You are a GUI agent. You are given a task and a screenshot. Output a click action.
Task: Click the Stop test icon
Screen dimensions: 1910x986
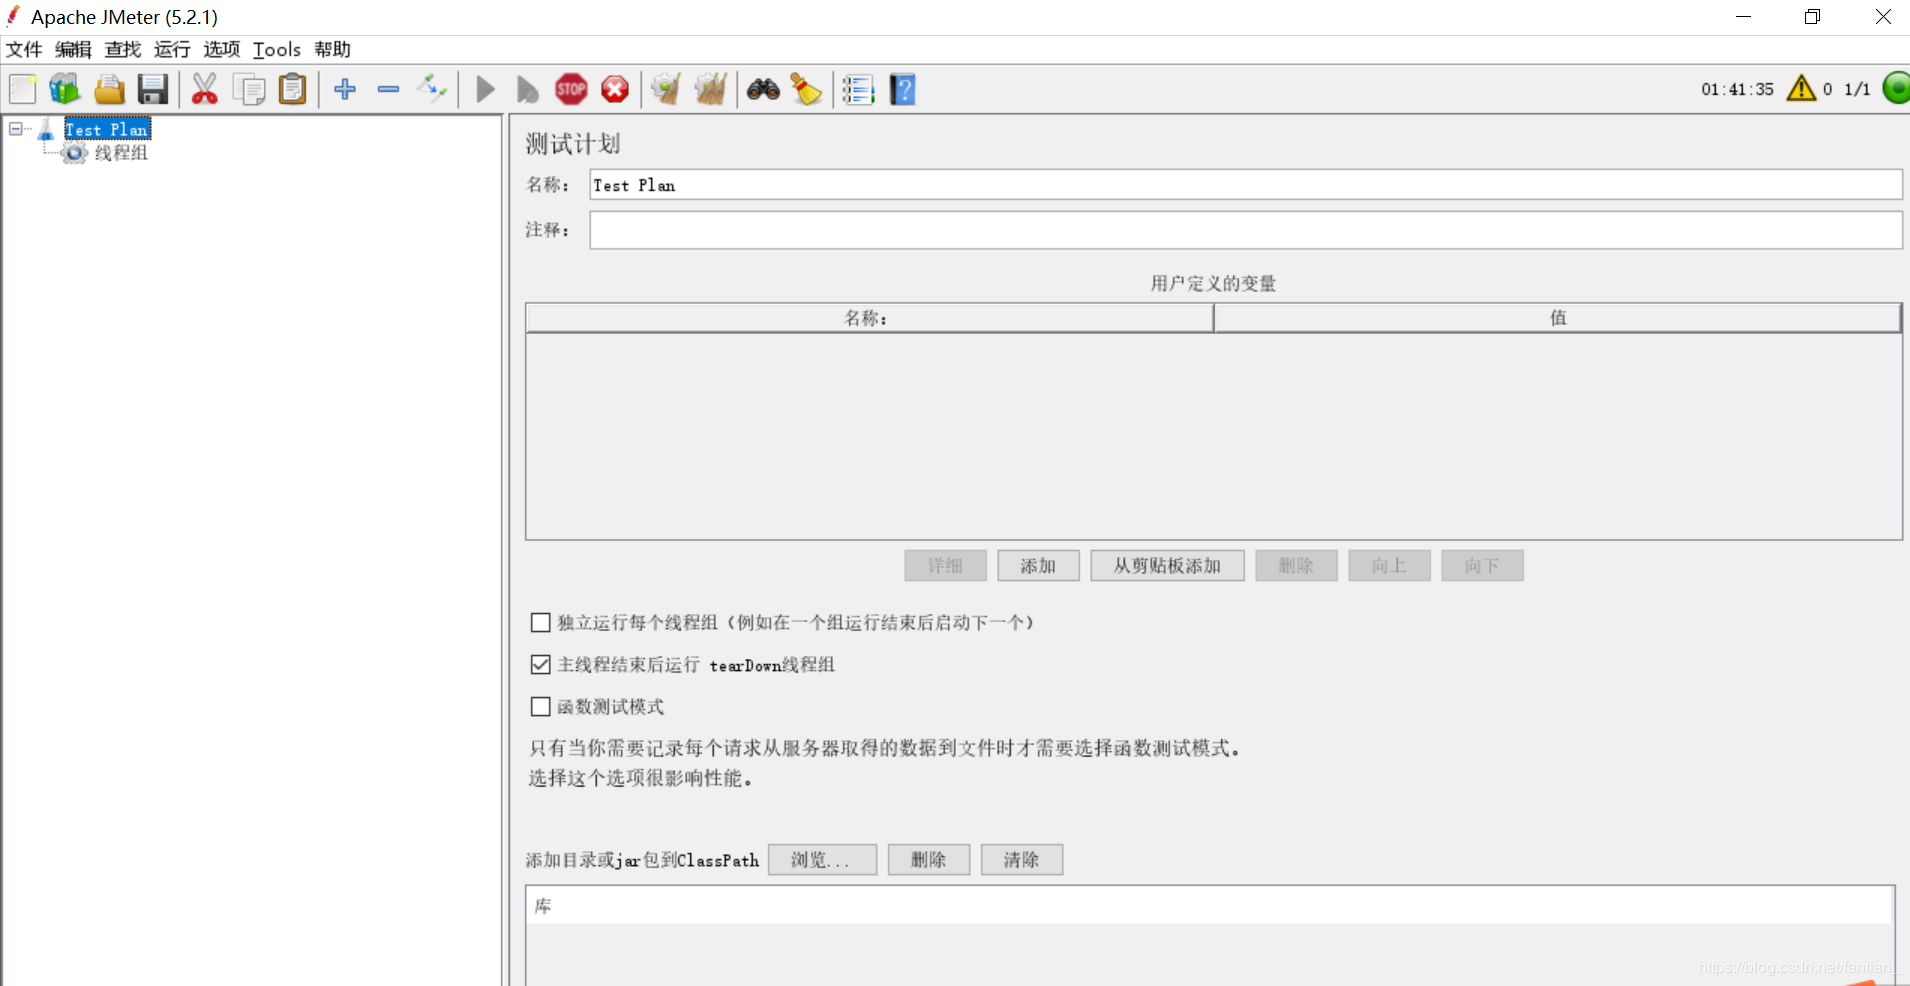(571, 89)
